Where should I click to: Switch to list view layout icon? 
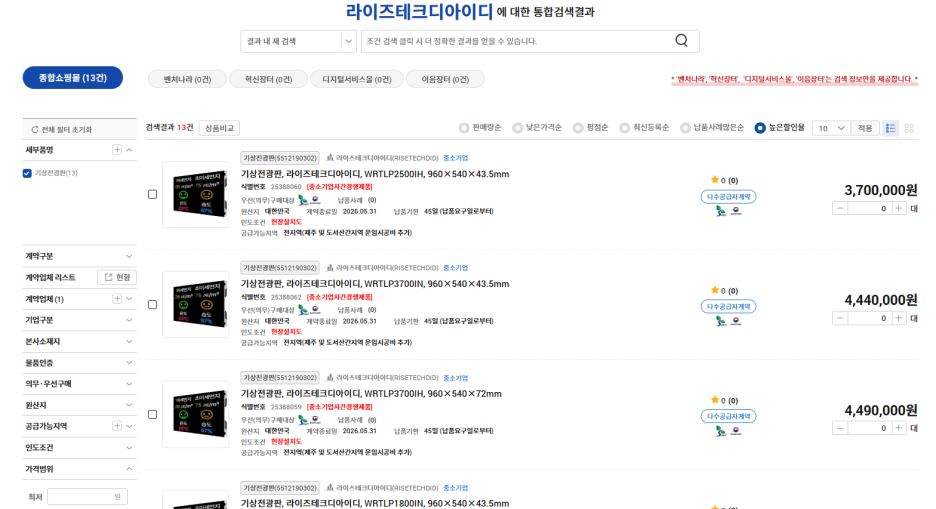pos(891,128)
